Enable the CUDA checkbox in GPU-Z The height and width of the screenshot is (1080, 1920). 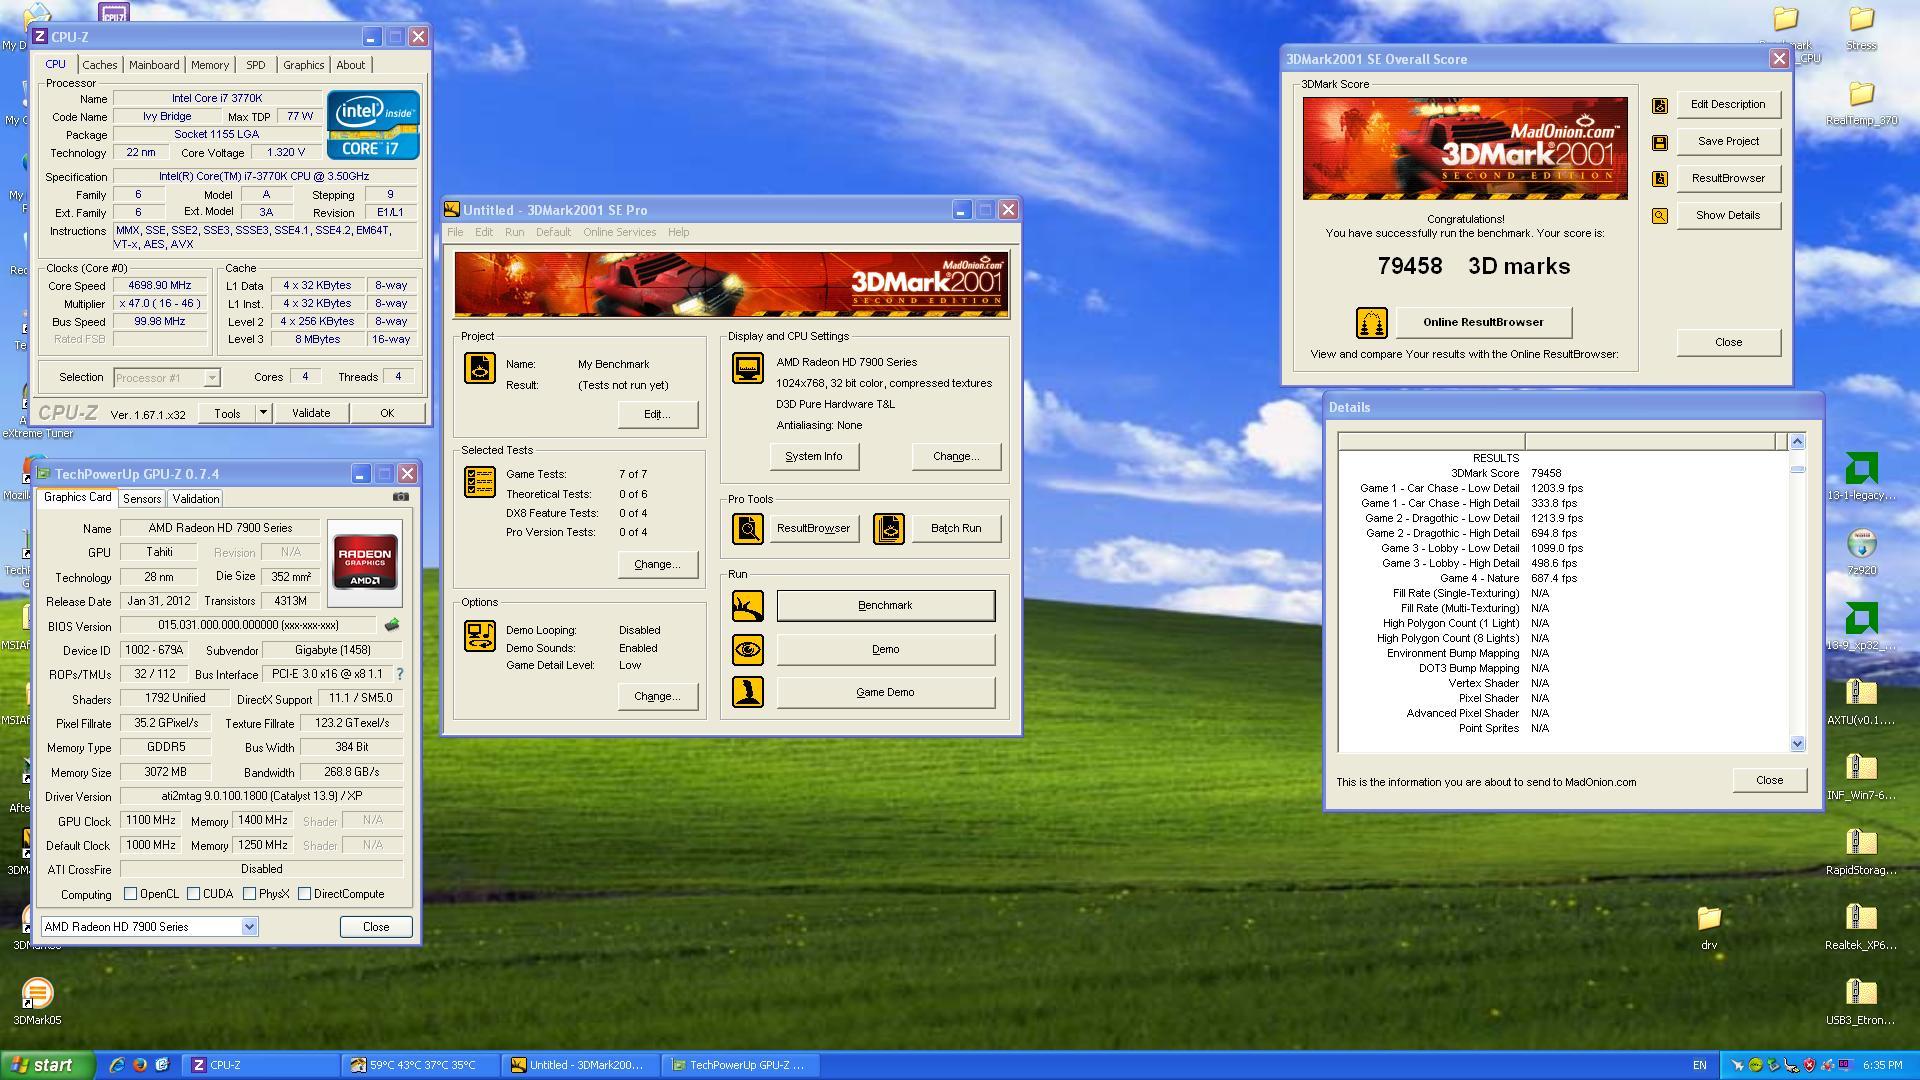193,894
